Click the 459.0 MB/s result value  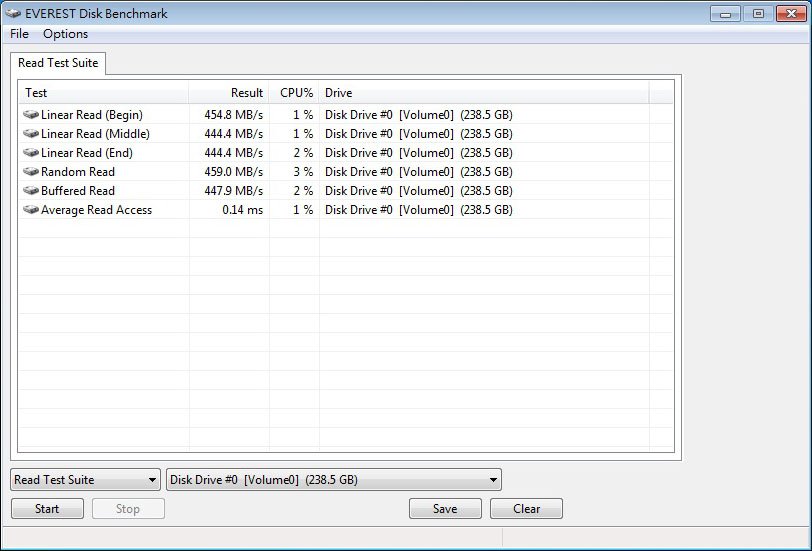234,172
